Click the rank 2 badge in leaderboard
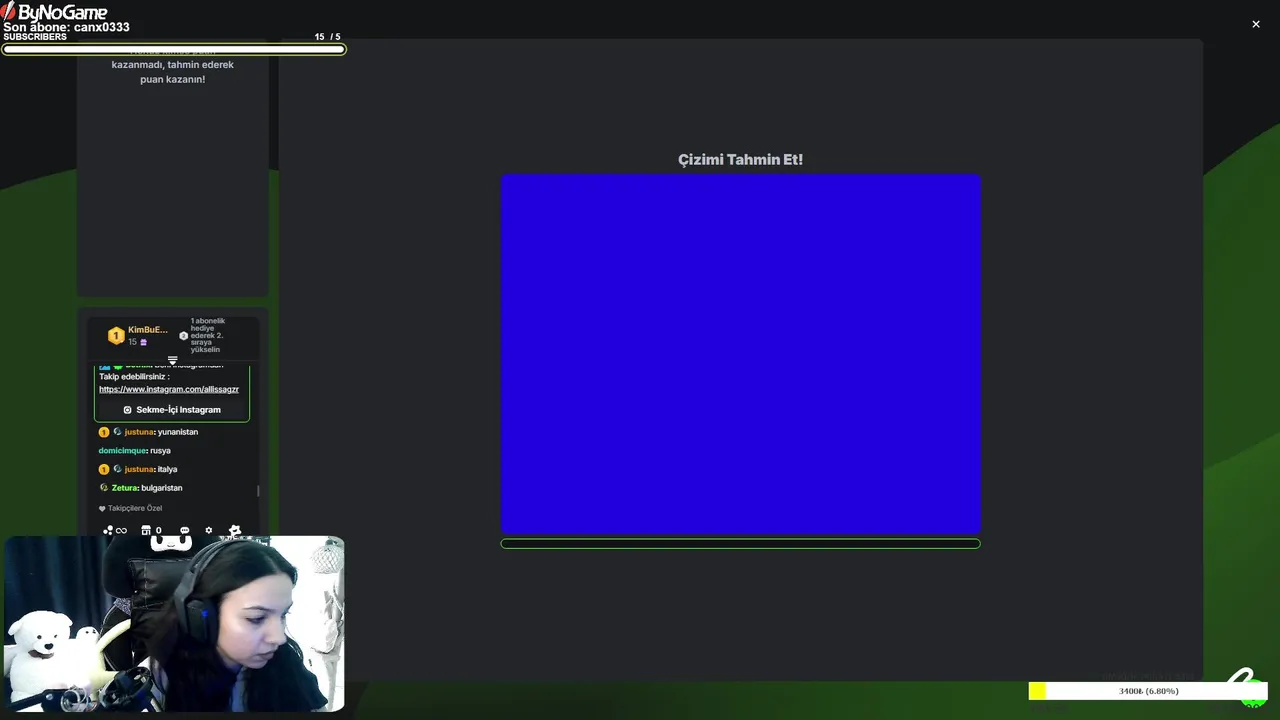Screen dimensions: 1280x720 [x=184, y=336]
